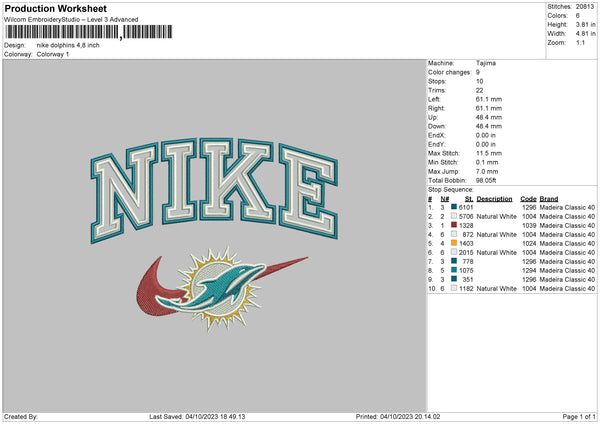
Task: Click the Stops value 10
Action: (479, 81)
